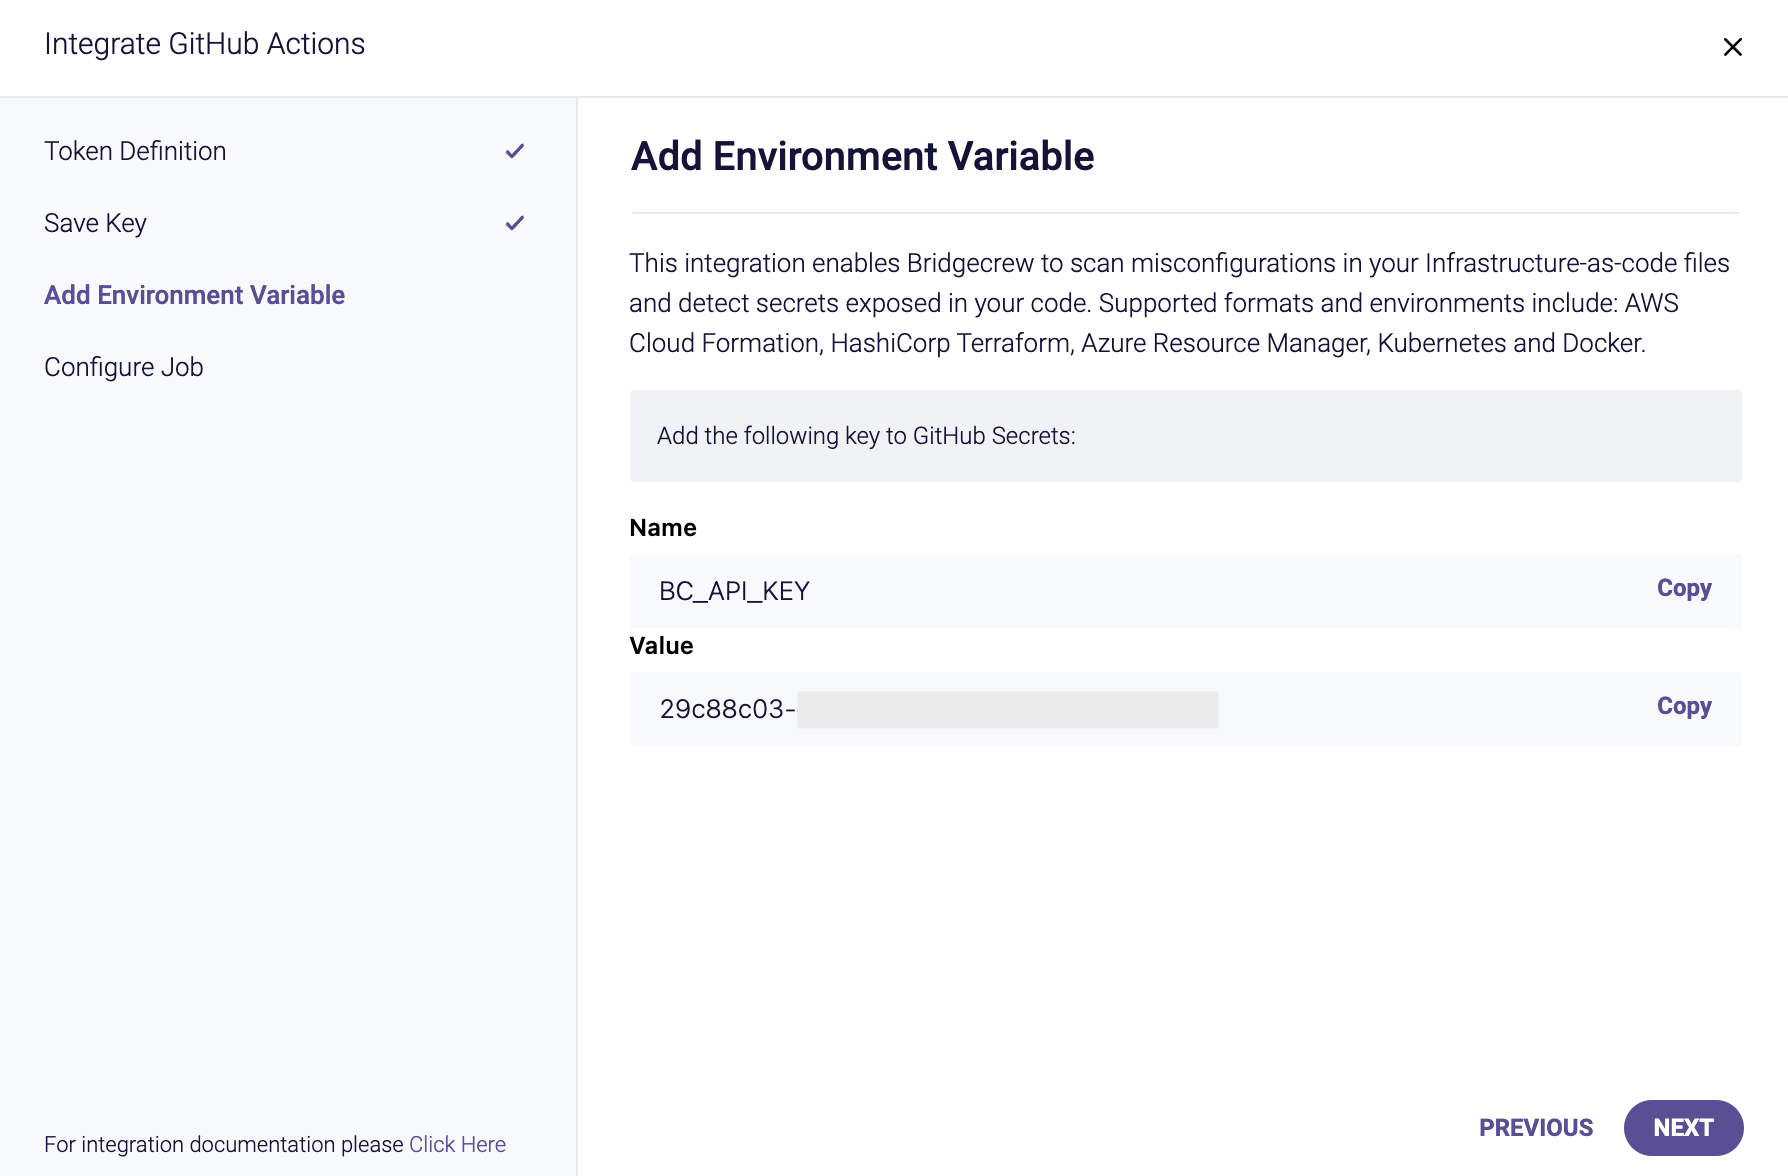Click the 29c88c03- value field
1788x1176 pixels.
point(1185,709)
